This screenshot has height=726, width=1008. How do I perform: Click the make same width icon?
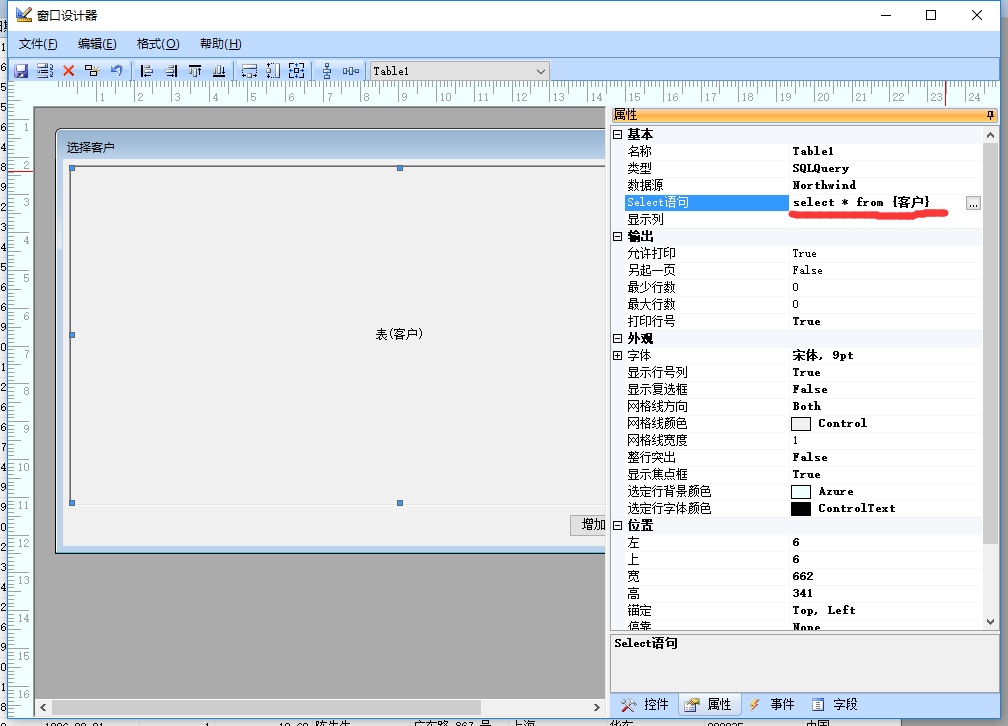pos(250,71)
